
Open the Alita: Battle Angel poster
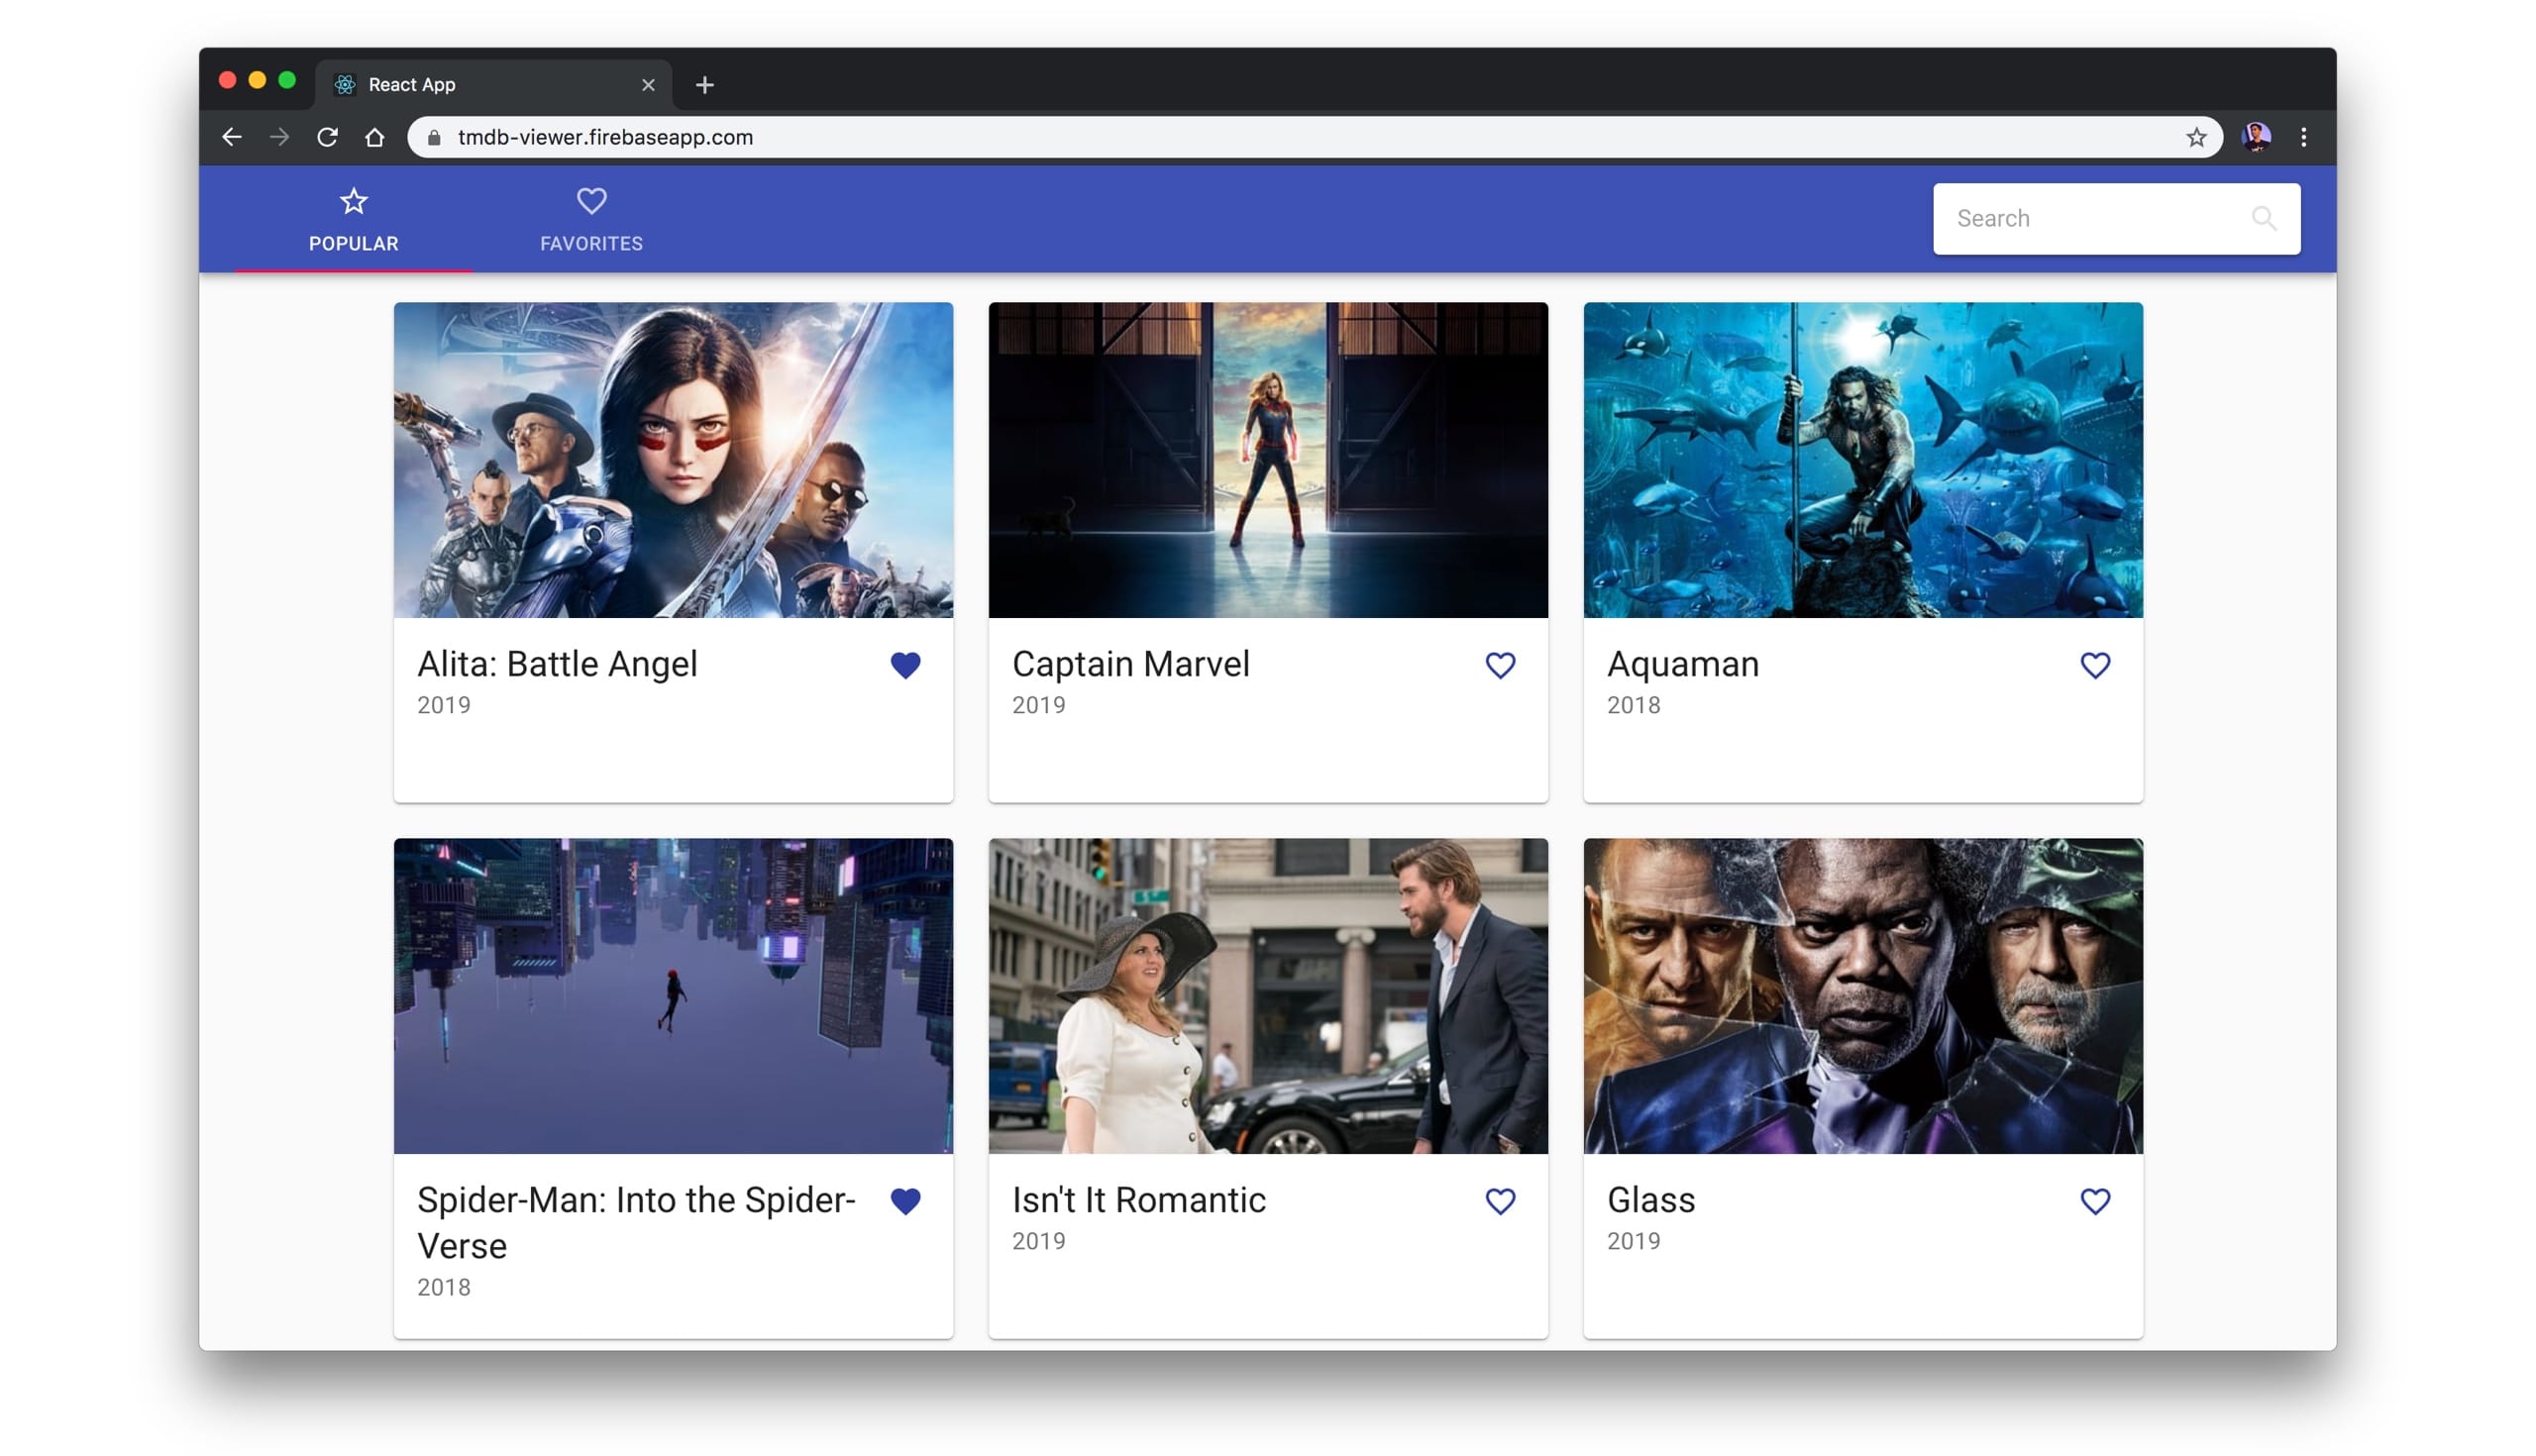click(673, 460)
